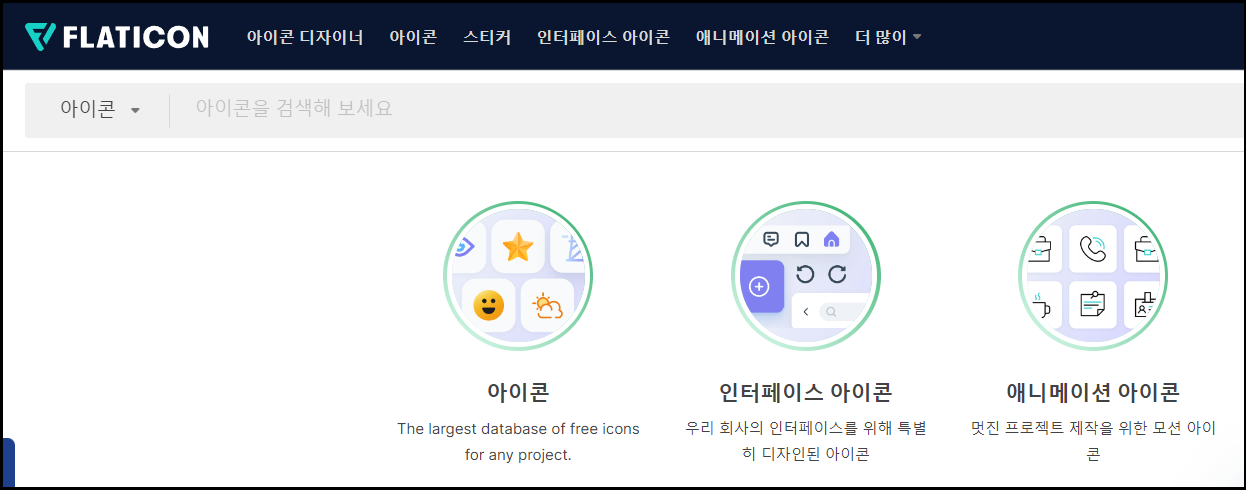Click the magnifier search icon in the interface thumbnail
The image size is (1246, 490).
(x=831, y=312)
